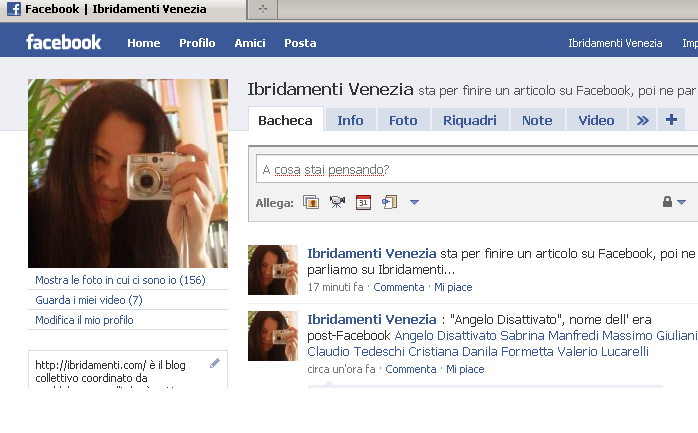Click the thumbnail beside the Angelo Disattivato post

pos(273,336)
